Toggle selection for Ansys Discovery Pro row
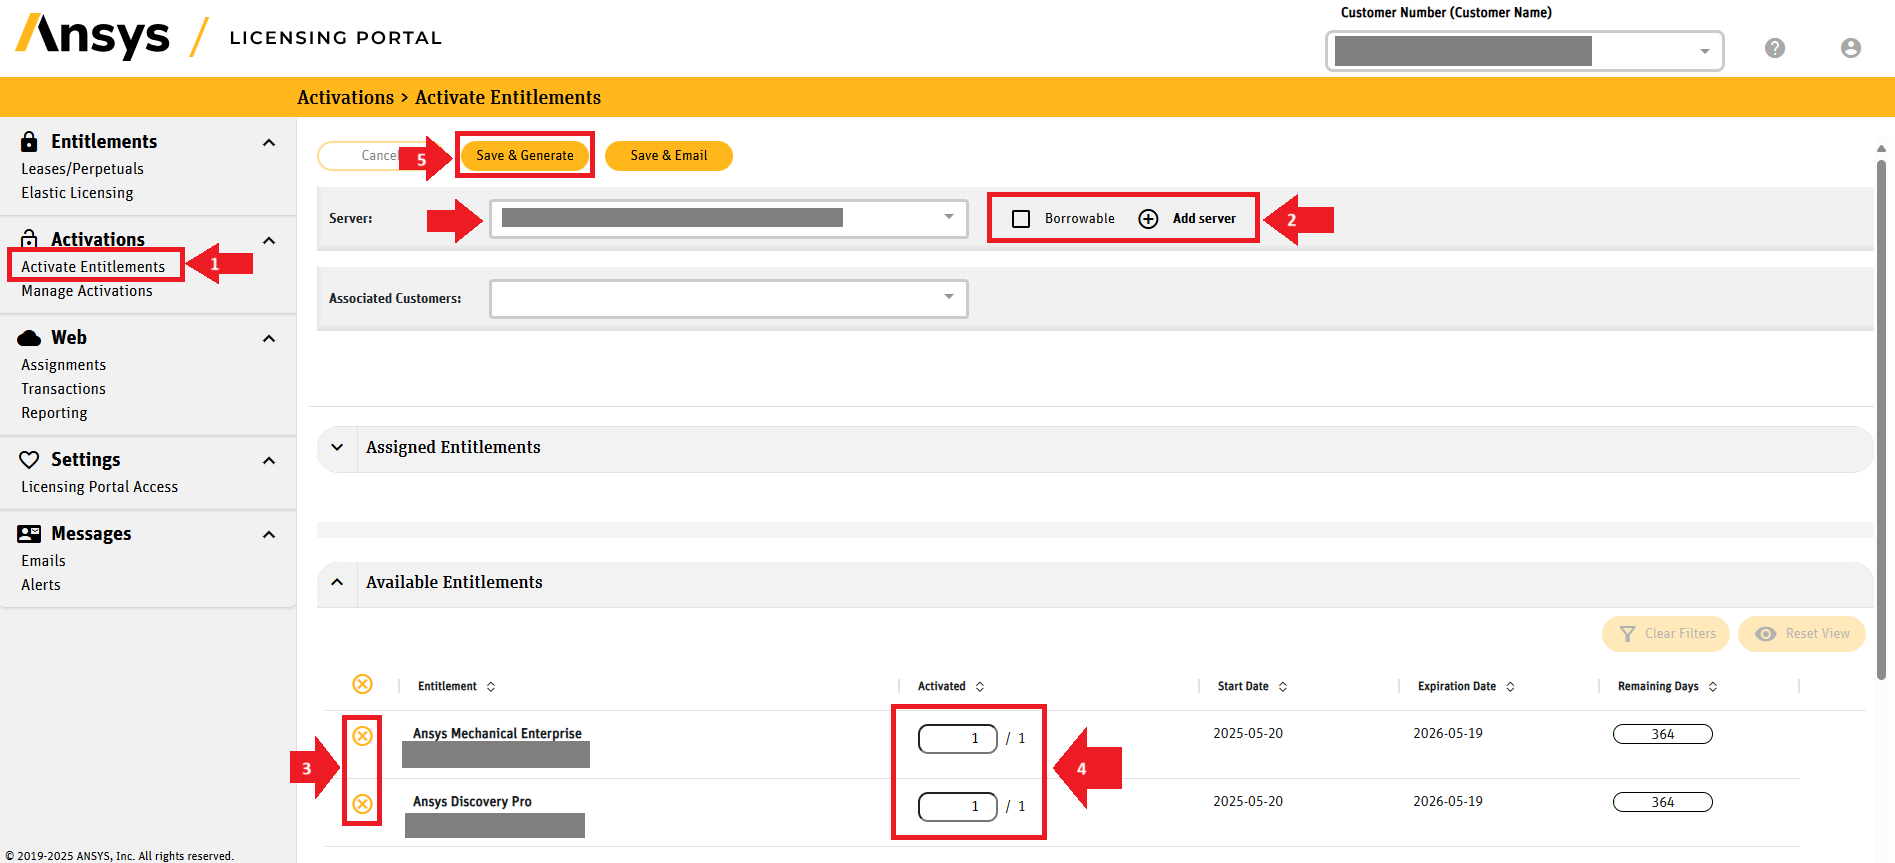This screenshot has height=863, width=1895. 362,804
